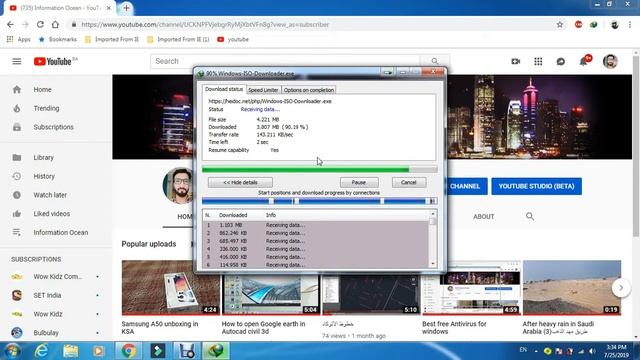Open the YouTube messages icon
Viewport: 640px width, 360px height.
(561, 61)
